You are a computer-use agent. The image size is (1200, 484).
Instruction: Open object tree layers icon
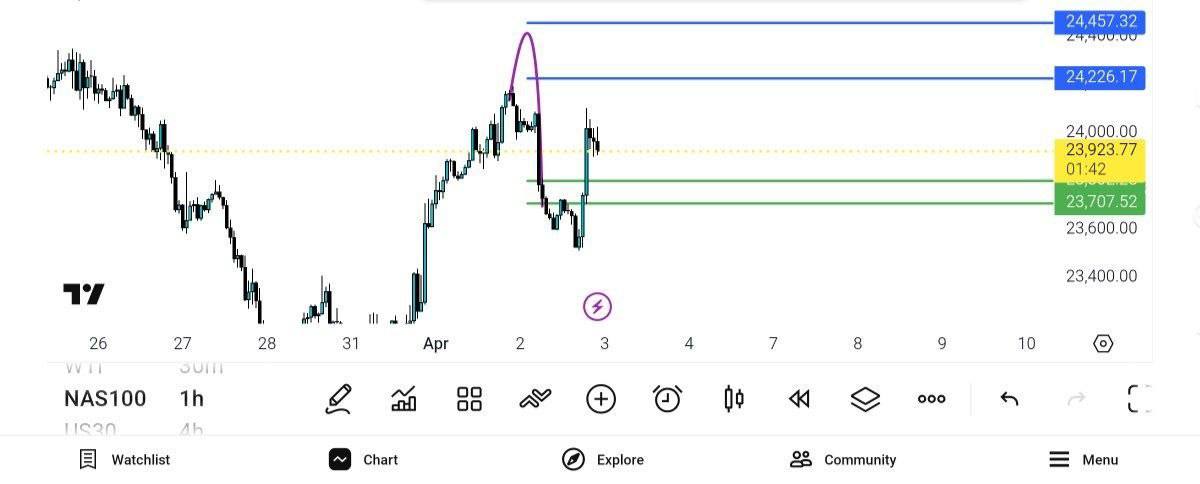(x=865, y=399)
